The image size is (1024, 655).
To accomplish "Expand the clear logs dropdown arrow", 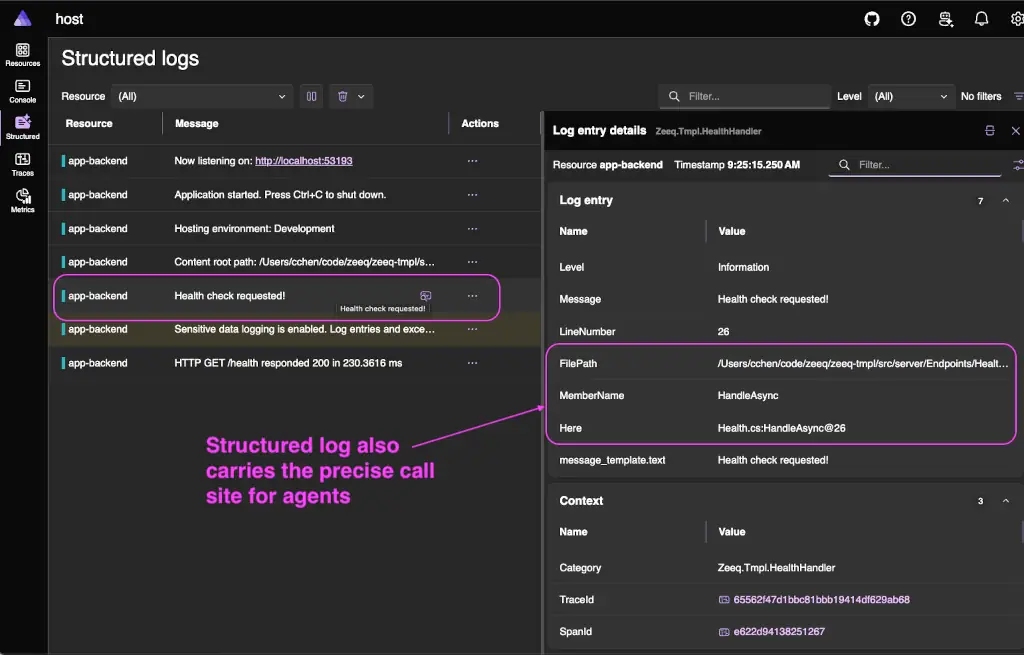I will pos(362,96).
